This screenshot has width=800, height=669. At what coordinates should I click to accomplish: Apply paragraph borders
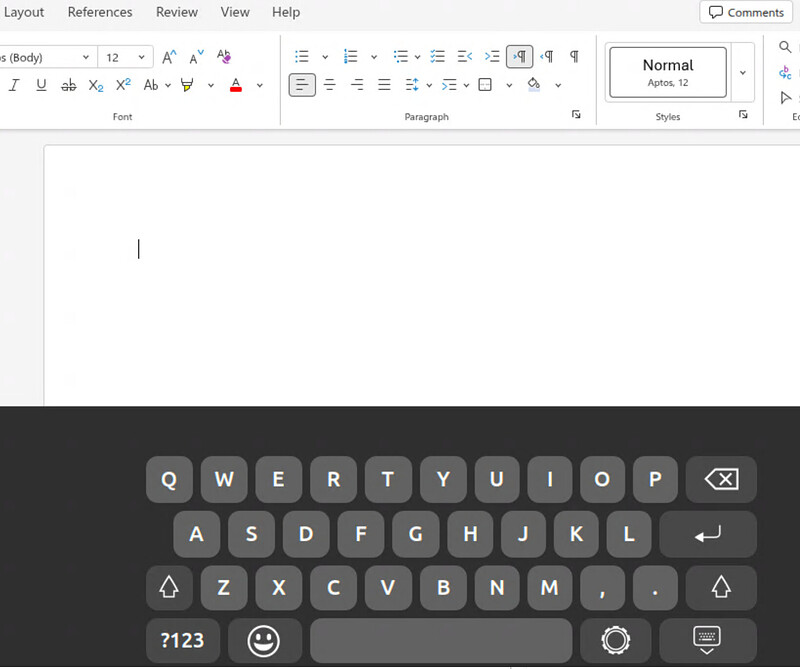[485, 85]
